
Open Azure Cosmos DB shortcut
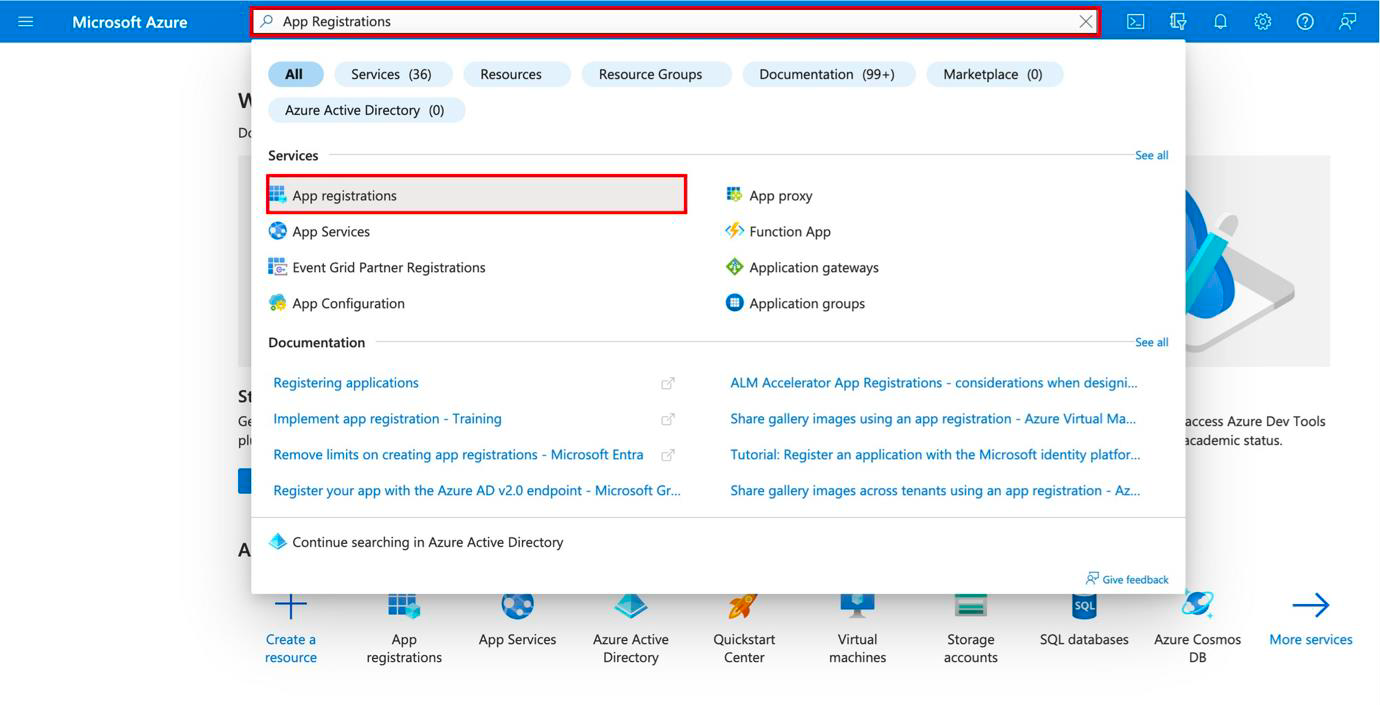coord(1197,627)
